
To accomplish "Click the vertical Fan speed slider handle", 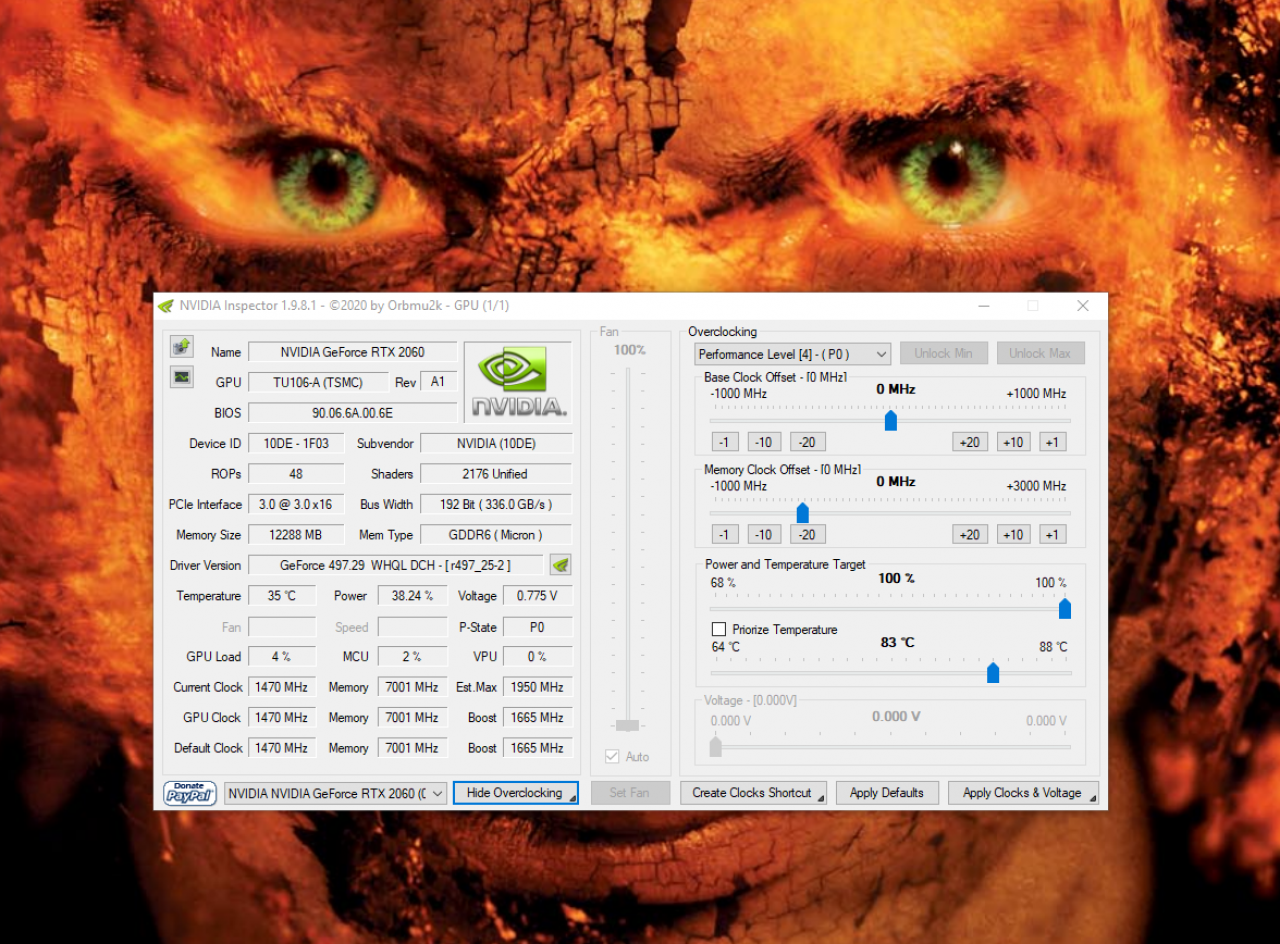I will pos(628,725).
